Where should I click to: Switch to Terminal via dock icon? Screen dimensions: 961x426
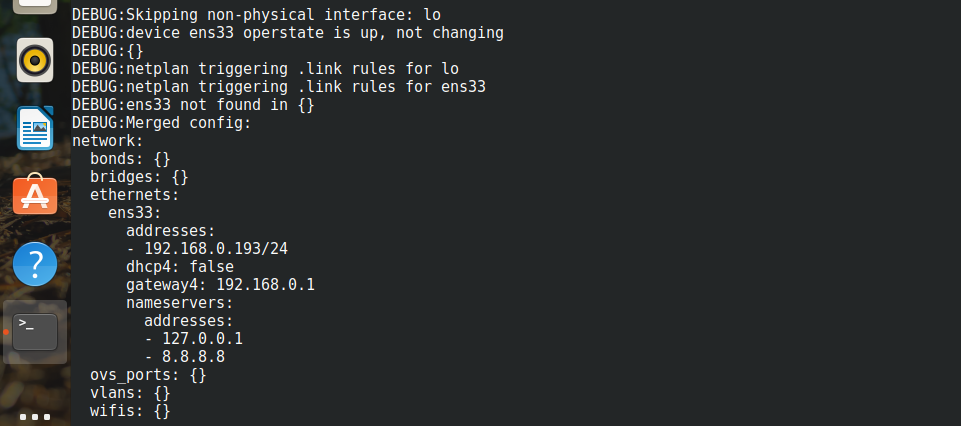[x=35, y=332]
